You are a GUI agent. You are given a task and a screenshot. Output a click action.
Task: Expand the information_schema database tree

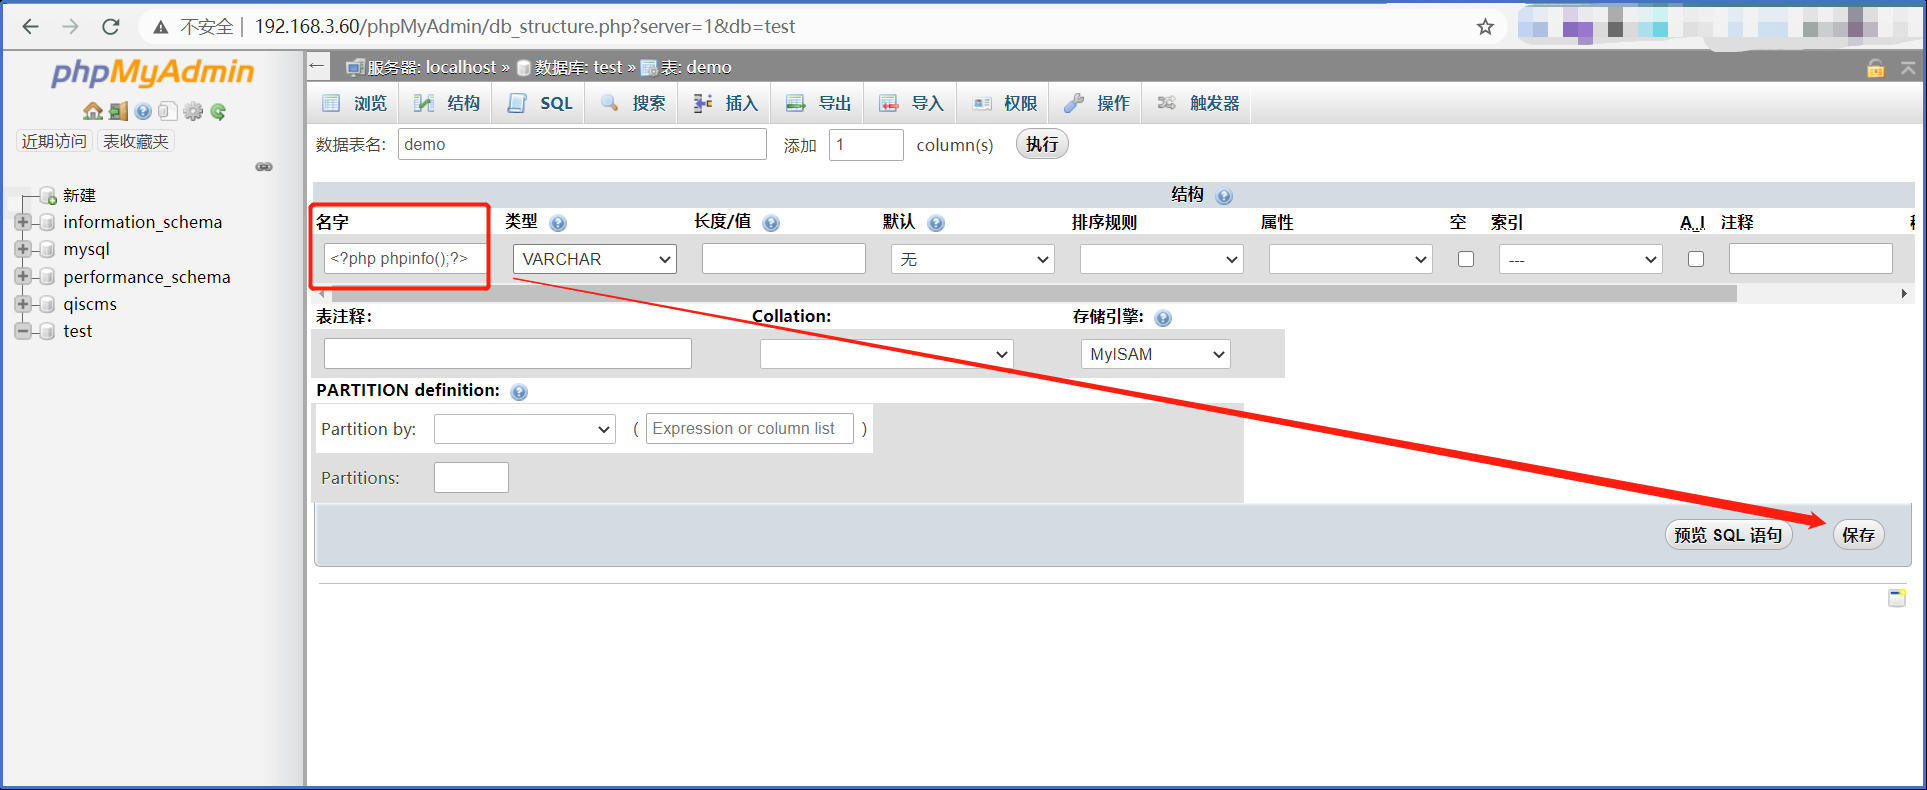(23, 222)
